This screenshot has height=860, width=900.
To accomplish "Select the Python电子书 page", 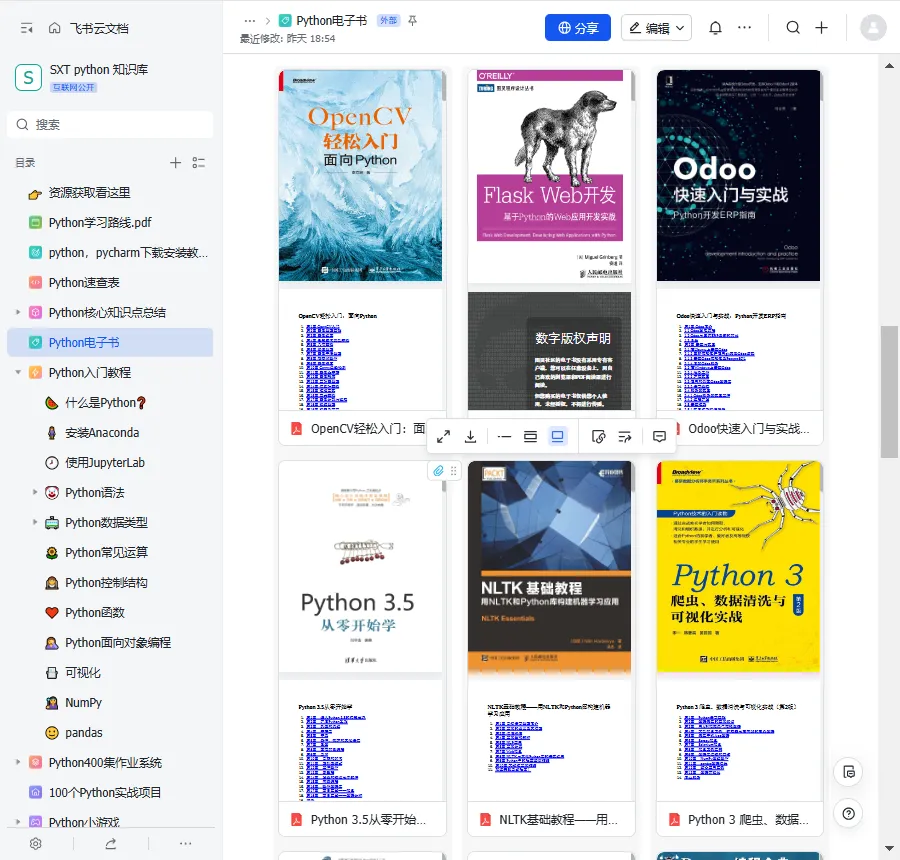I will click(x=110, y=343).
